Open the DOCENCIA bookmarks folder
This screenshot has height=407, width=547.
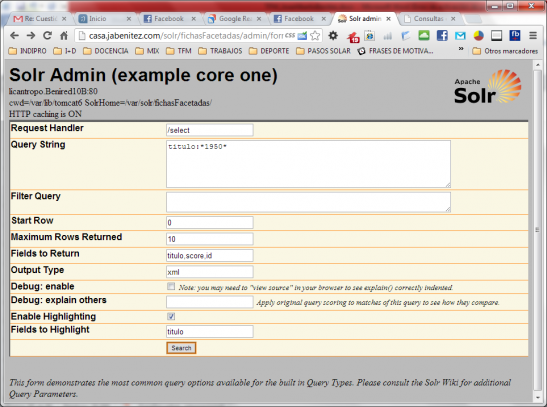pyautogui.click(x=106, y=51)
